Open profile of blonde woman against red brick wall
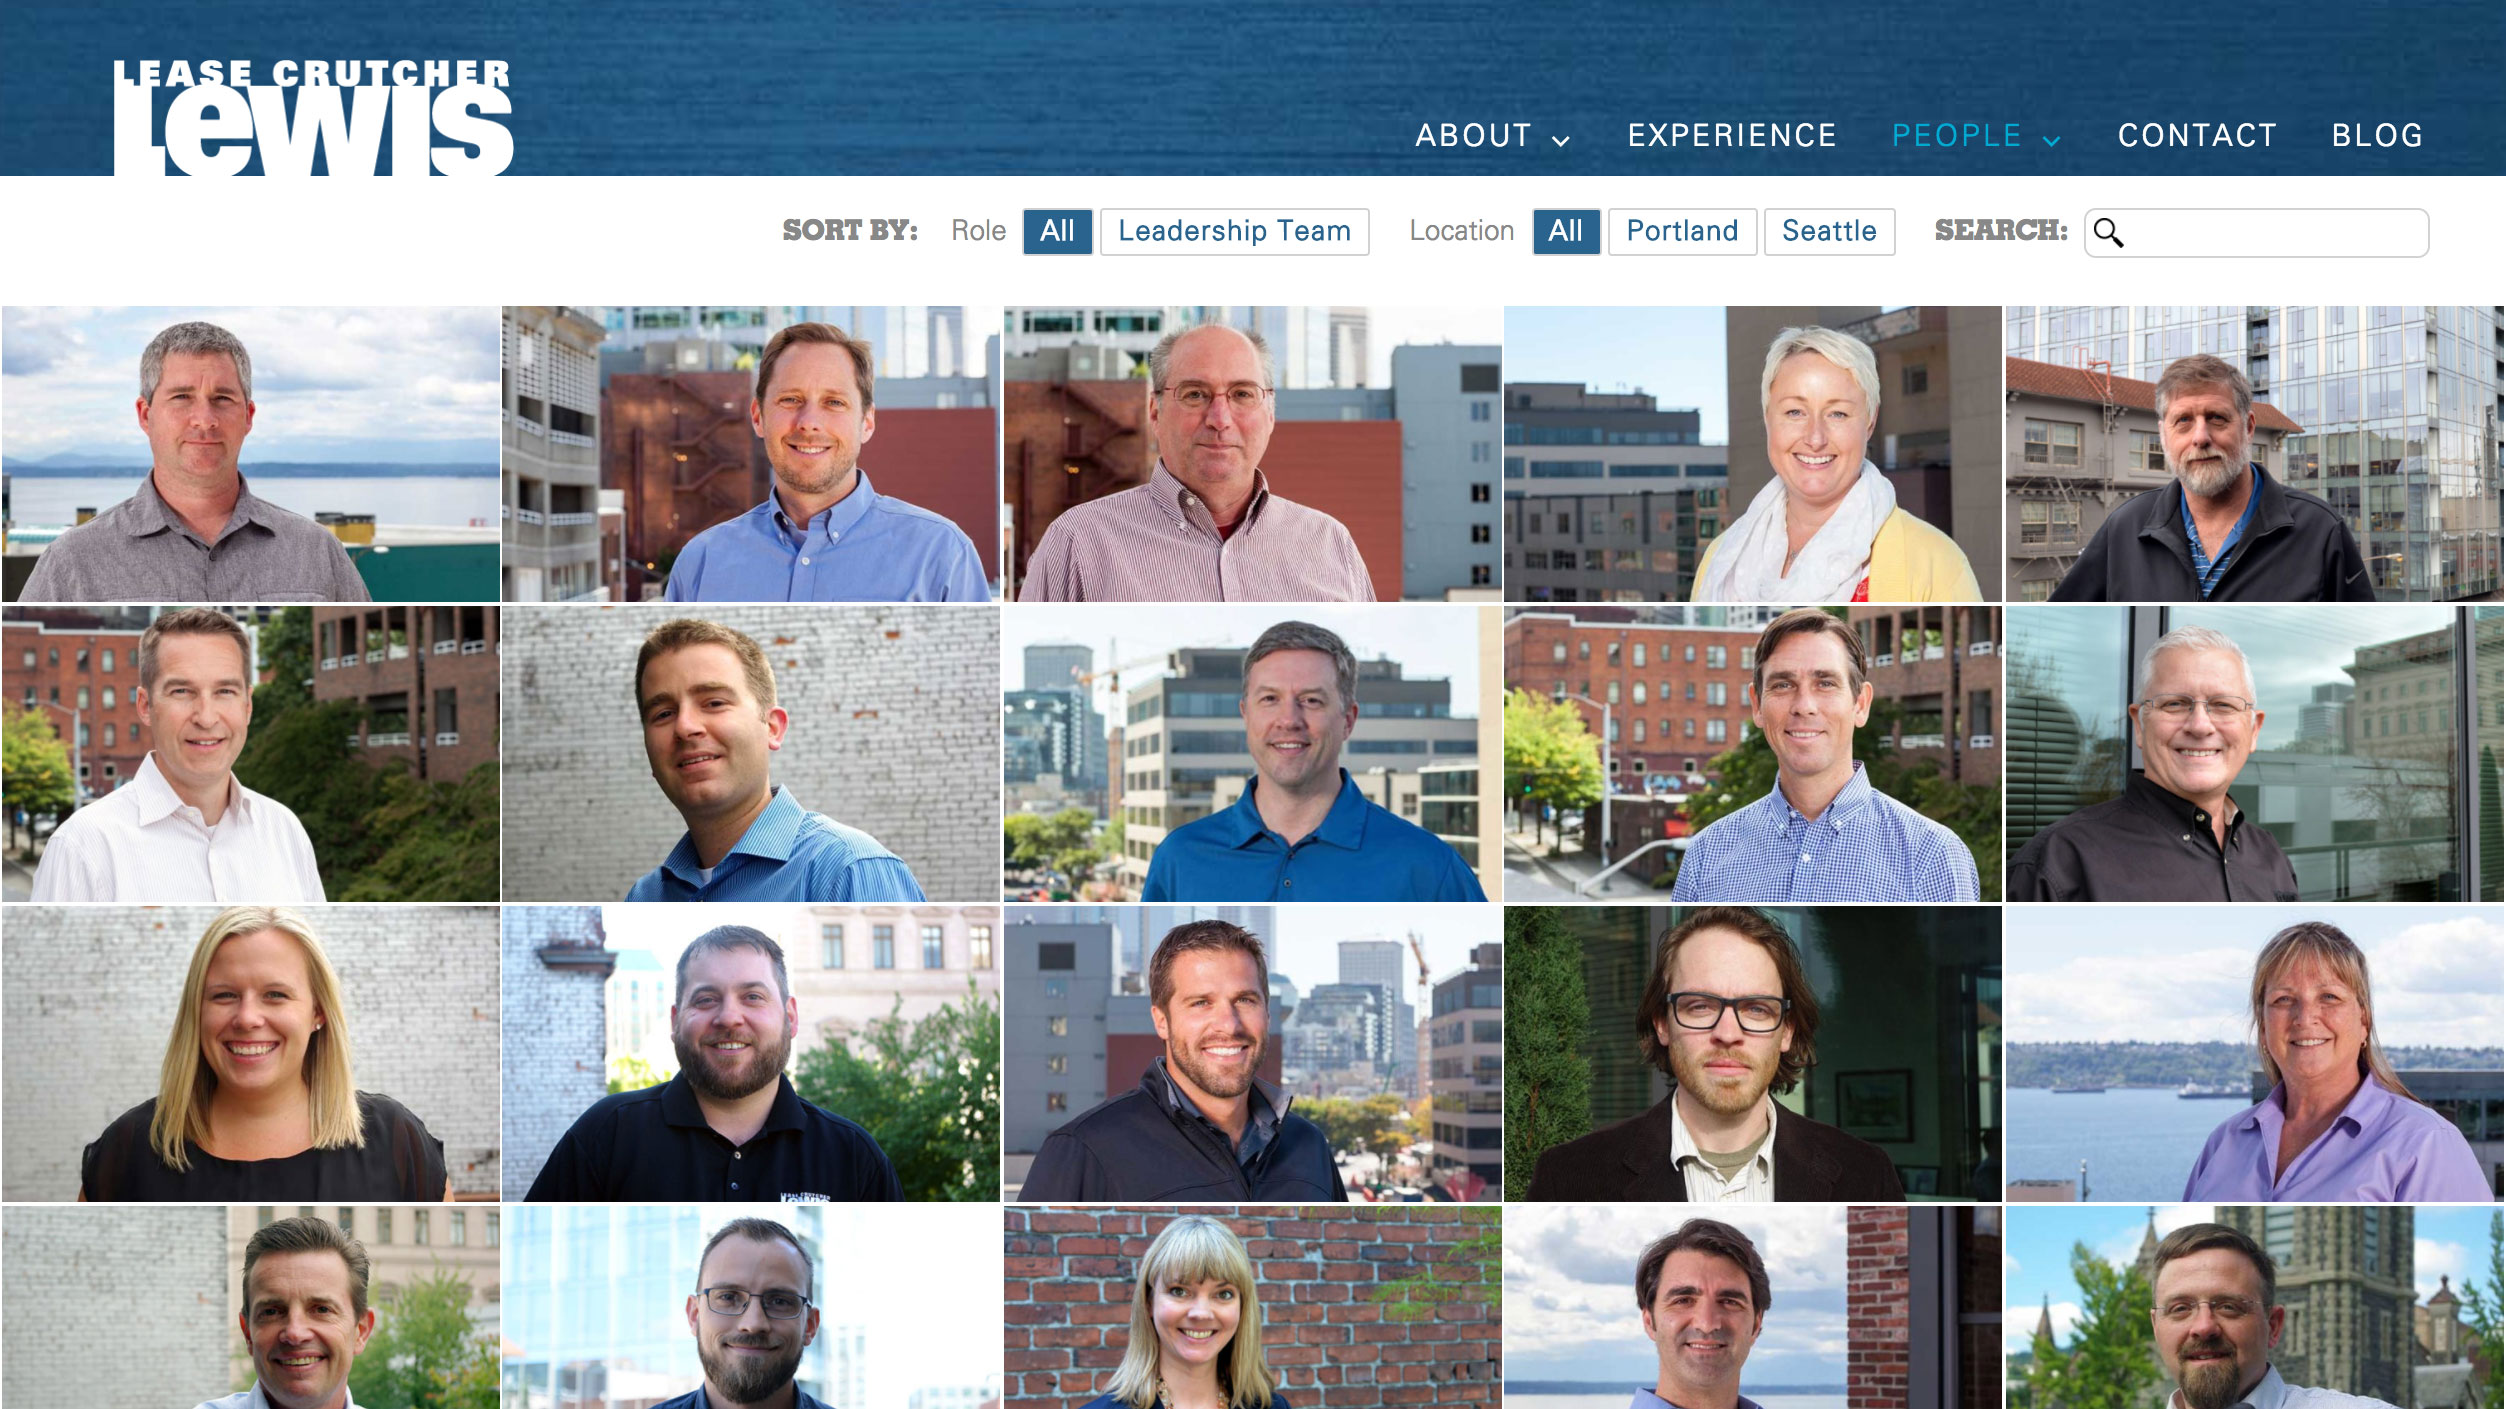Screen dimensions: 2506x1409 [1252, 1307]
